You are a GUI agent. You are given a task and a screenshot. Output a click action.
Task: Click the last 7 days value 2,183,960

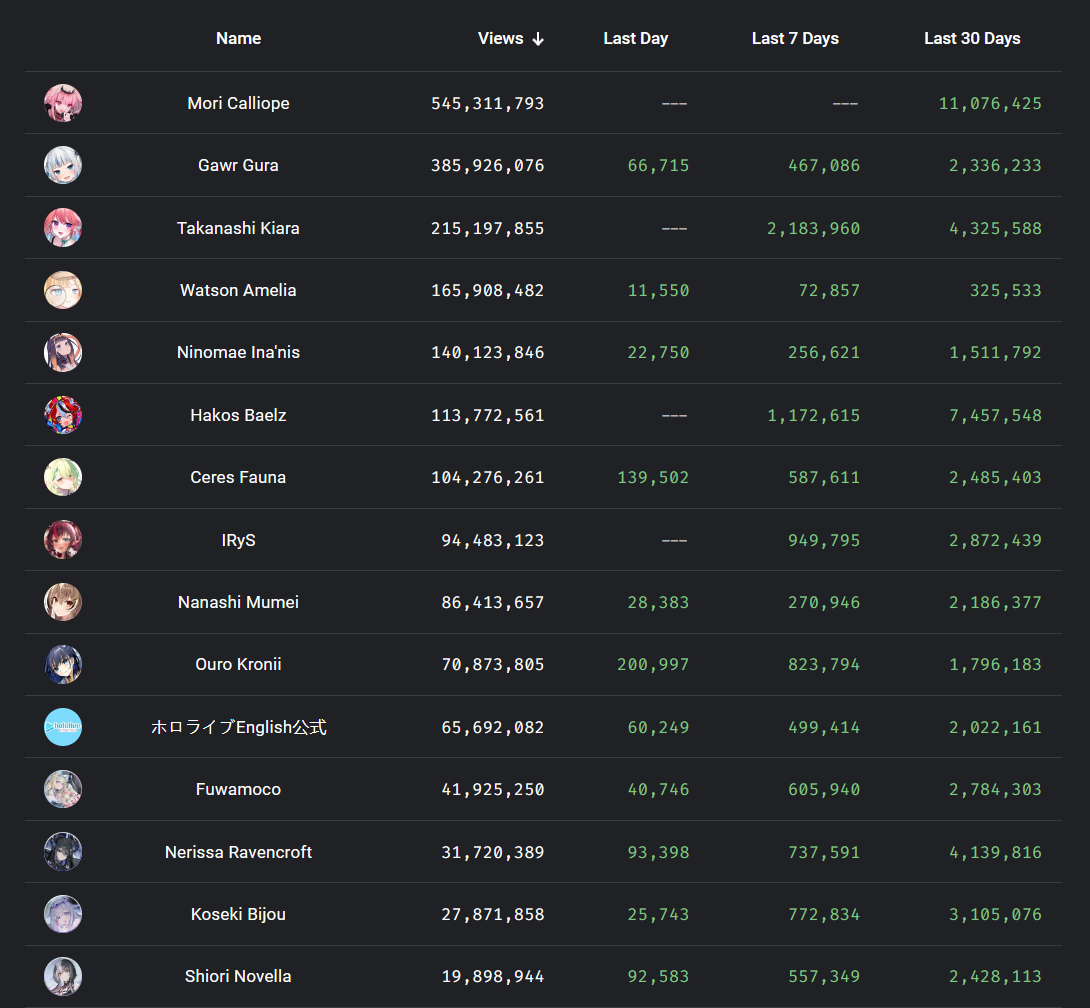pyautogui.click(x=813, y=228)
